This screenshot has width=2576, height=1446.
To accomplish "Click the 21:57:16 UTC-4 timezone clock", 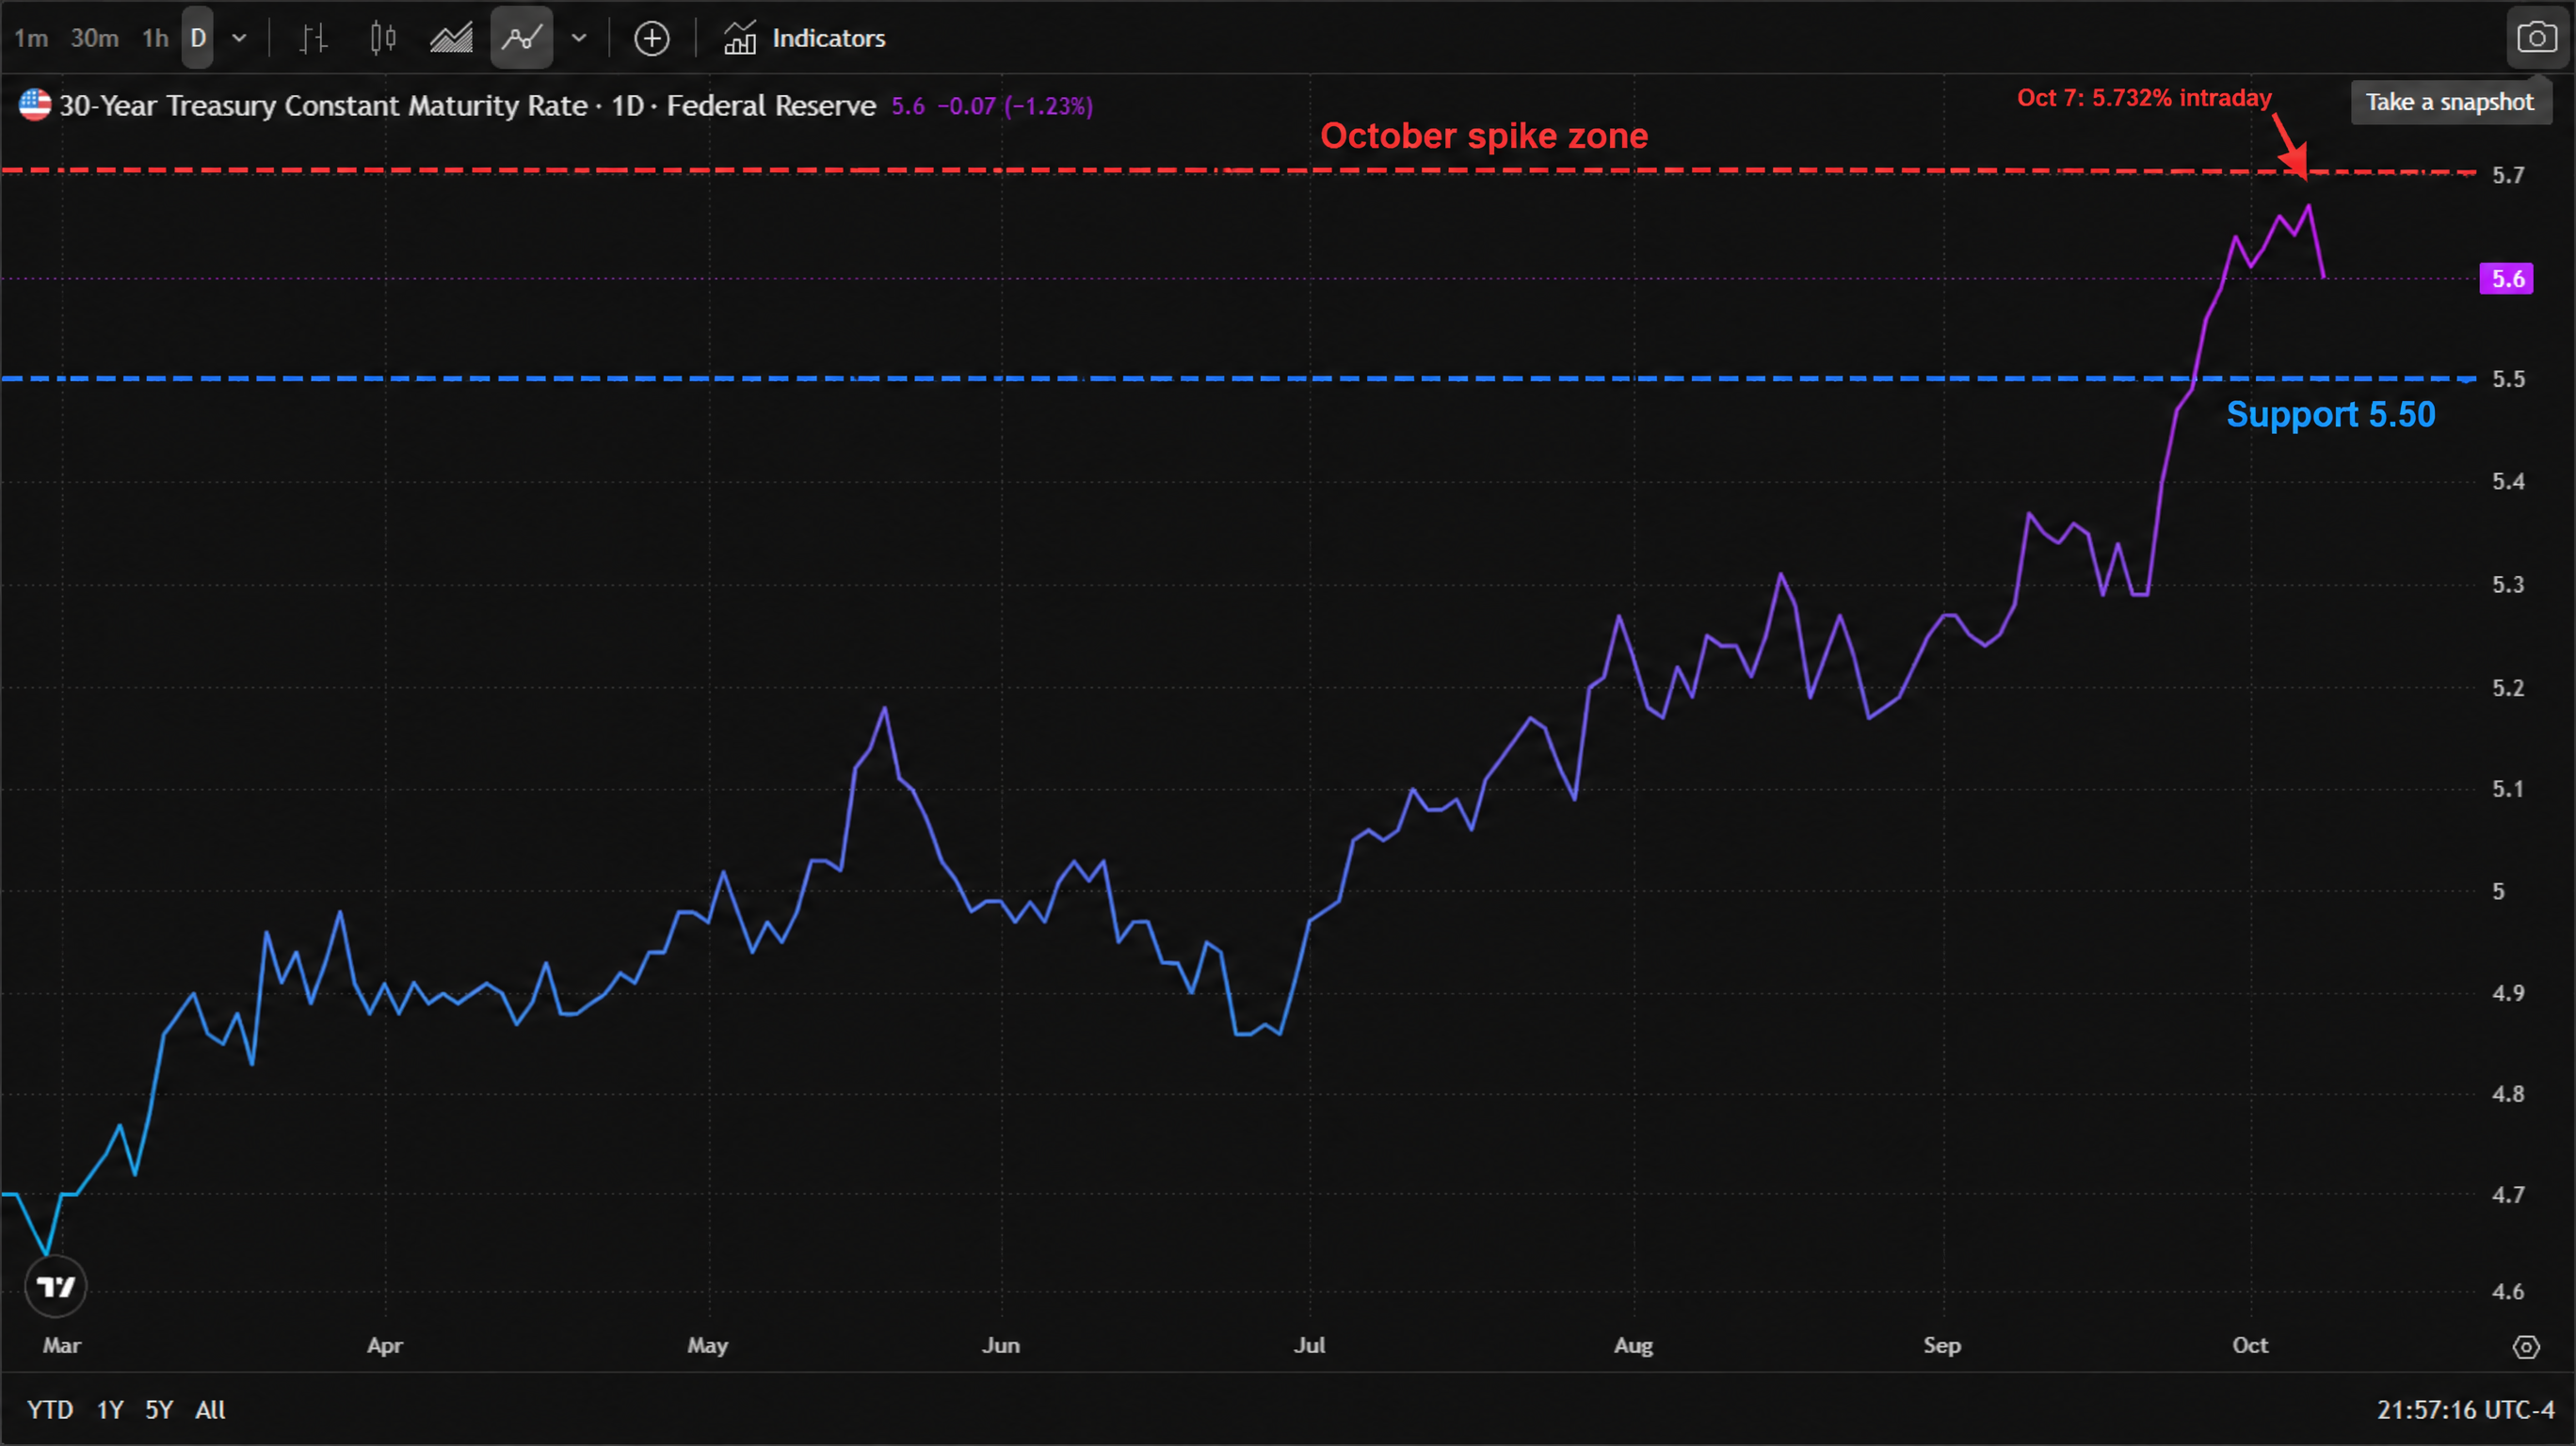I will 2465,1410.
